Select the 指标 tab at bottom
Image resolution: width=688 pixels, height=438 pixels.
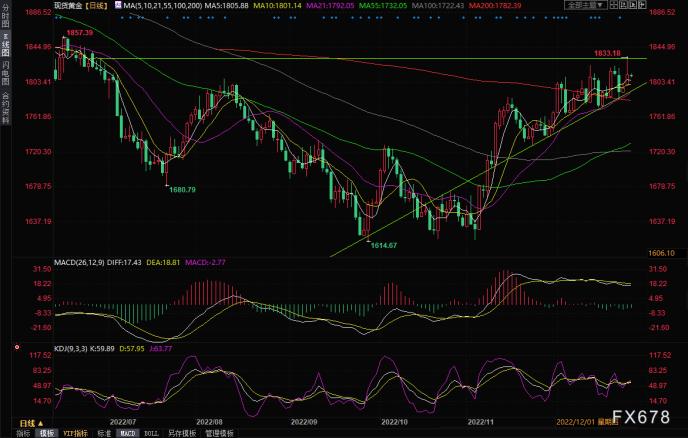point(23,433)
